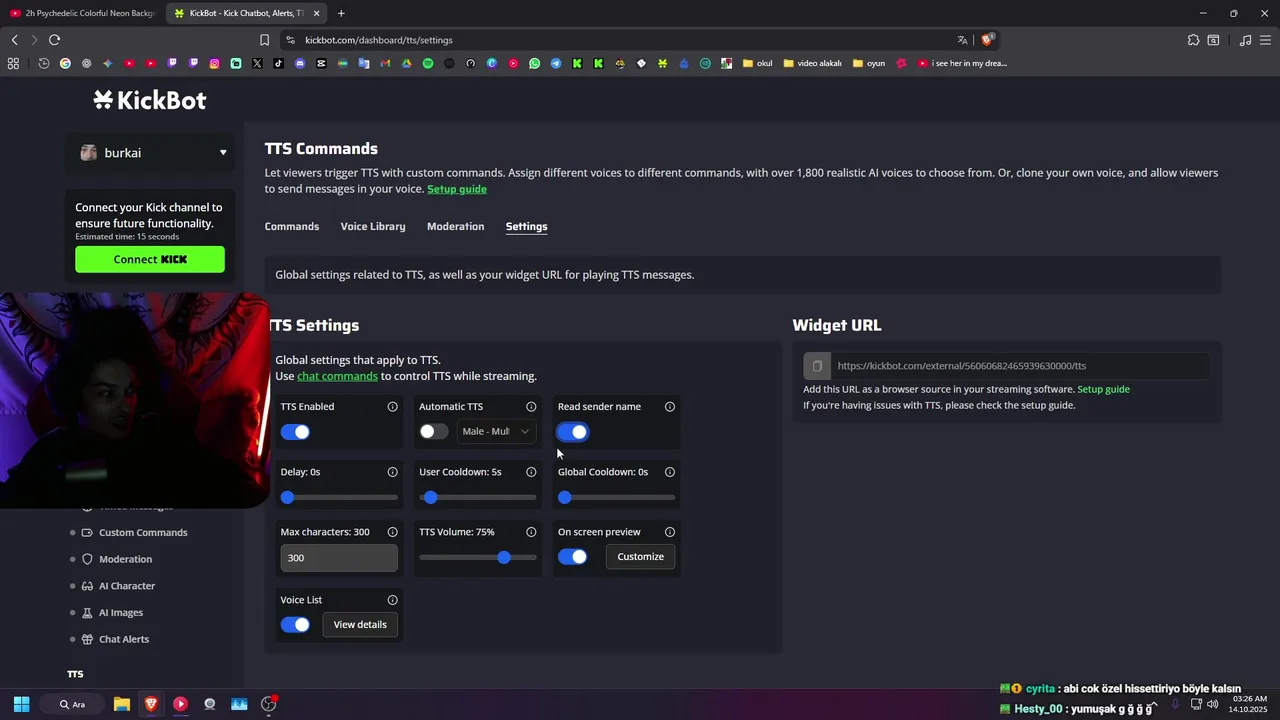
Task: Open File Explorer from taskbar
Action: coord(121,704)
